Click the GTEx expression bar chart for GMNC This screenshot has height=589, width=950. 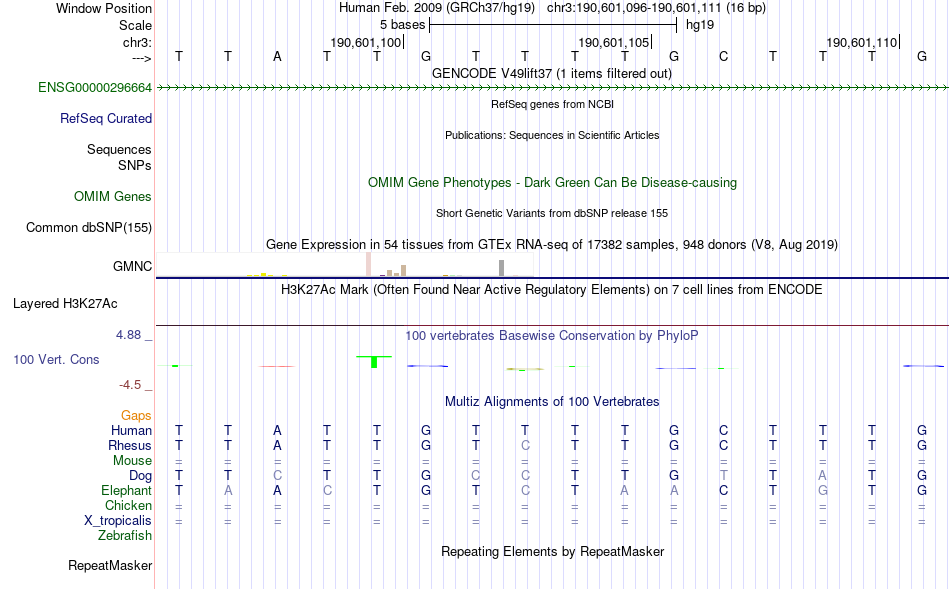[x=345, y=265]
